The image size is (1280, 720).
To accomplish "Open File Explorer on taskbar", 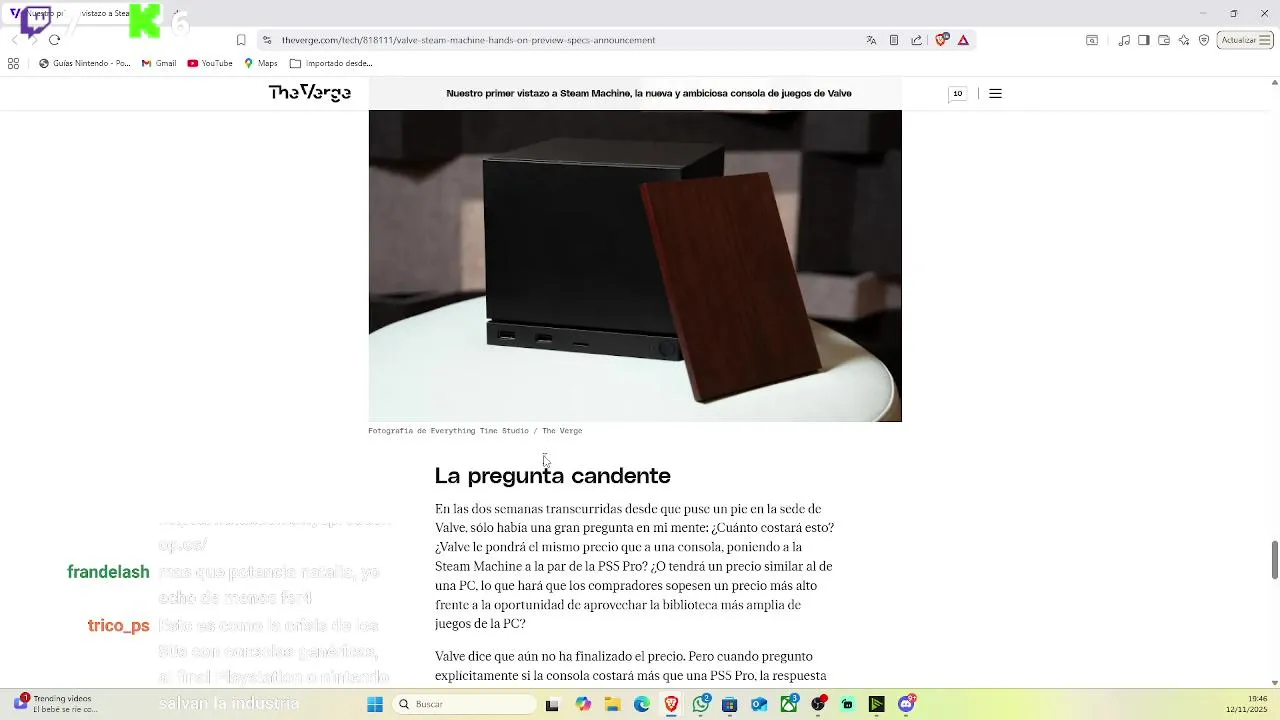I will tap(612, 704).
